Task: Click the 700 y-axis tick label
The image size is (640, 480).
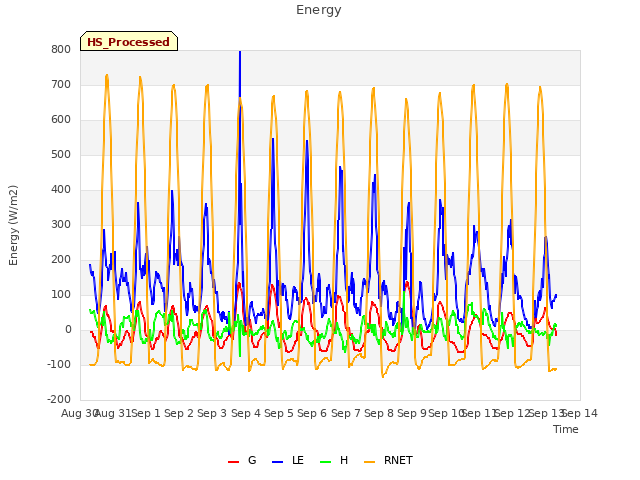Action: pos(61,84)
